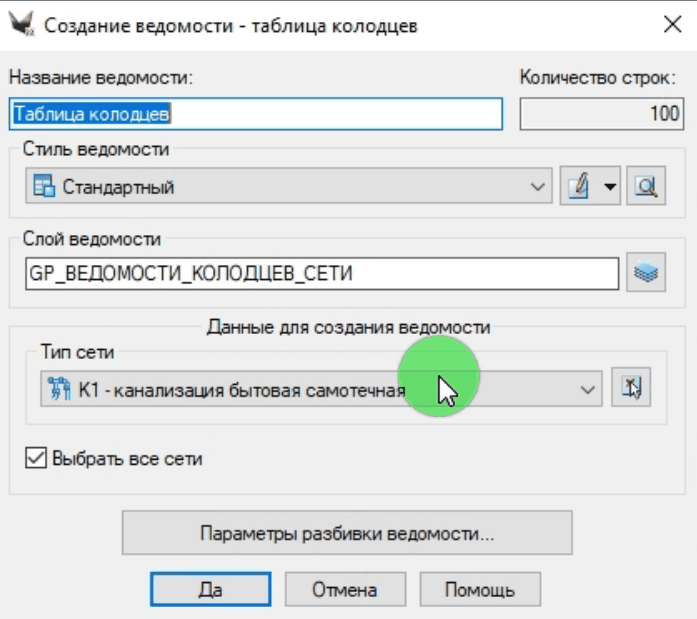The width and height of the screenshot is (697, 619).
Task: Click the pick network from drawing icon
Action: coord(631,387)
